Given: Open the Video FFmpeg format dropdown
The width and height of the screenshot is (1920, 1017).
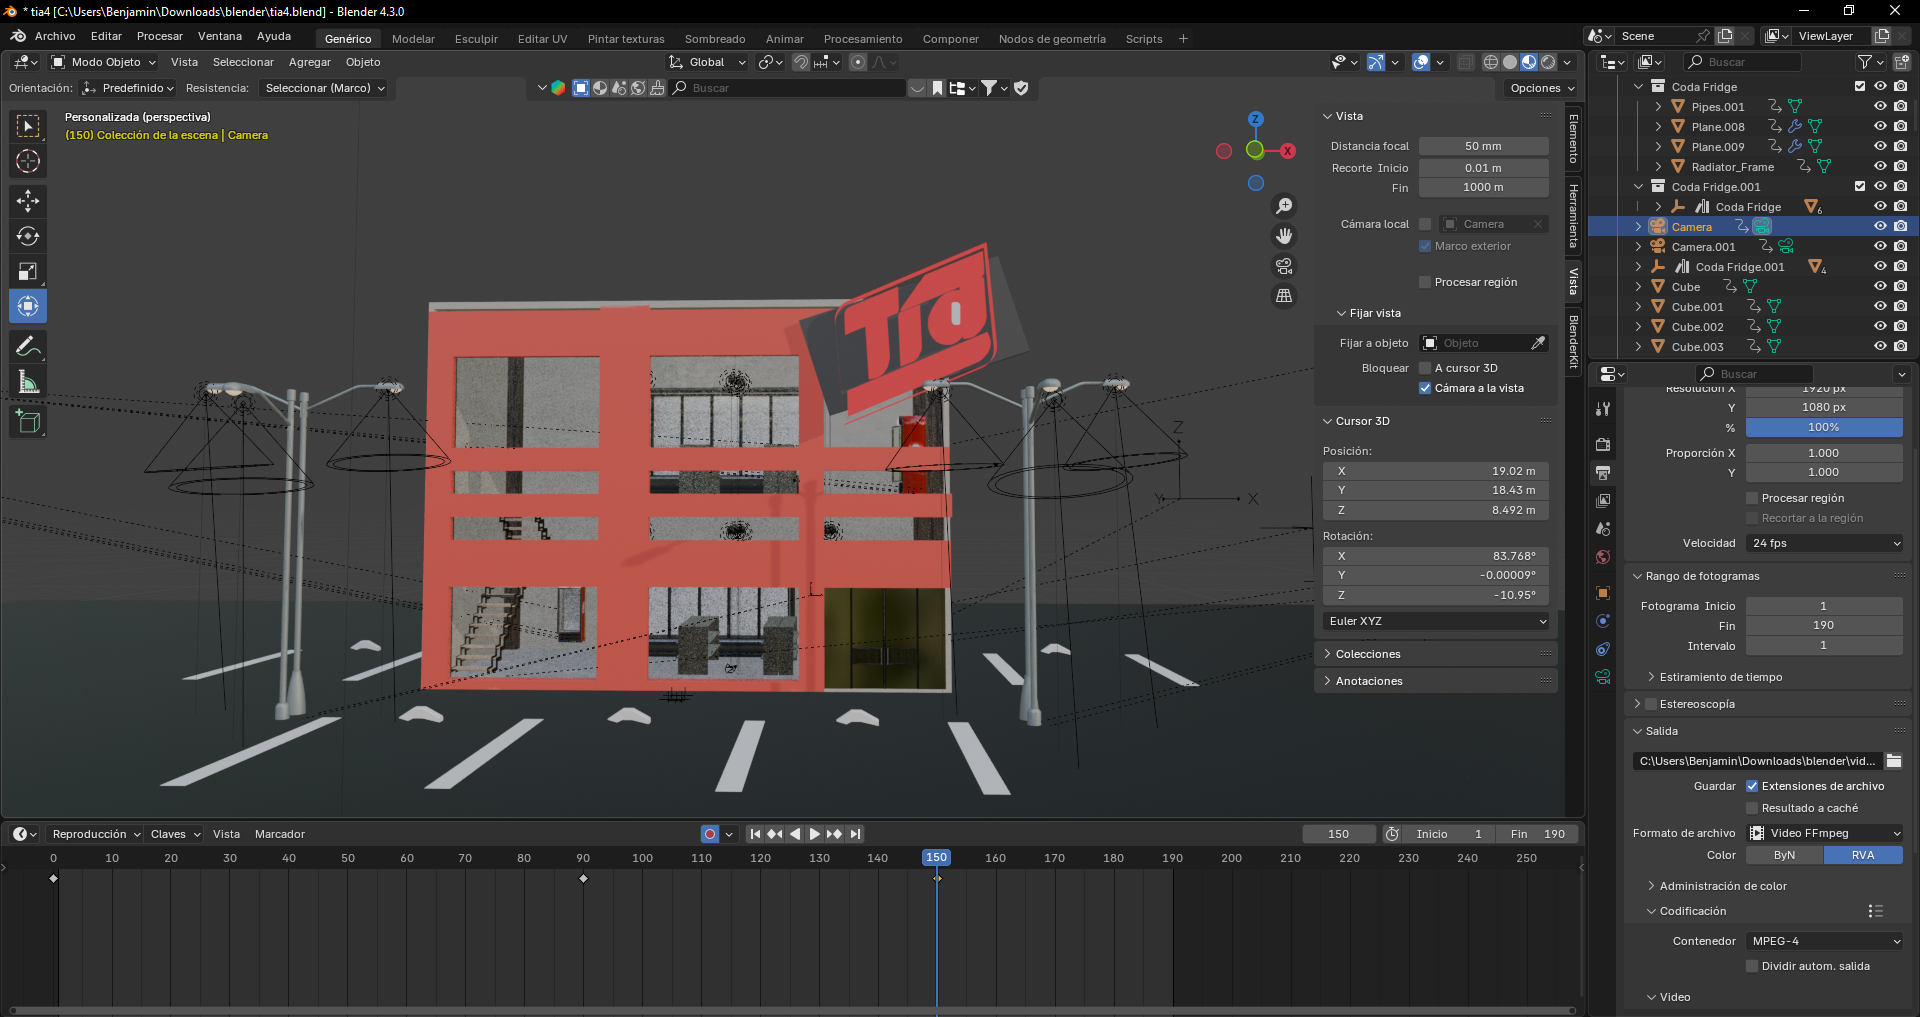Looking at the screenshot, I should coord(1825,833).
